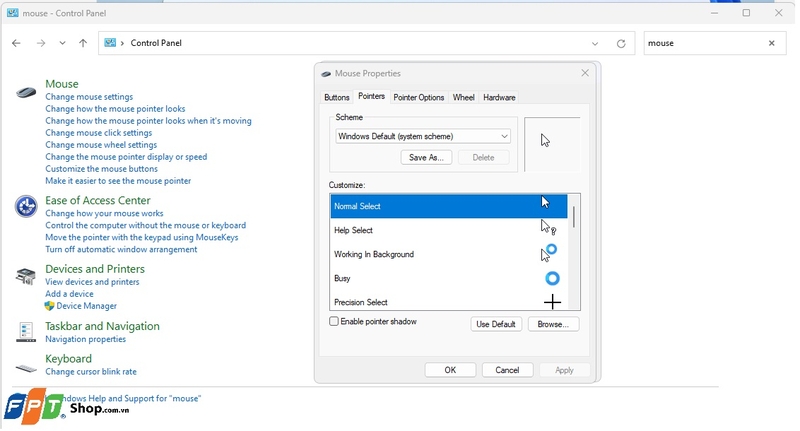Viewport: 800px width, 431px height.
Task: Click the Use Default button
Action: click(x=496, y=324)
